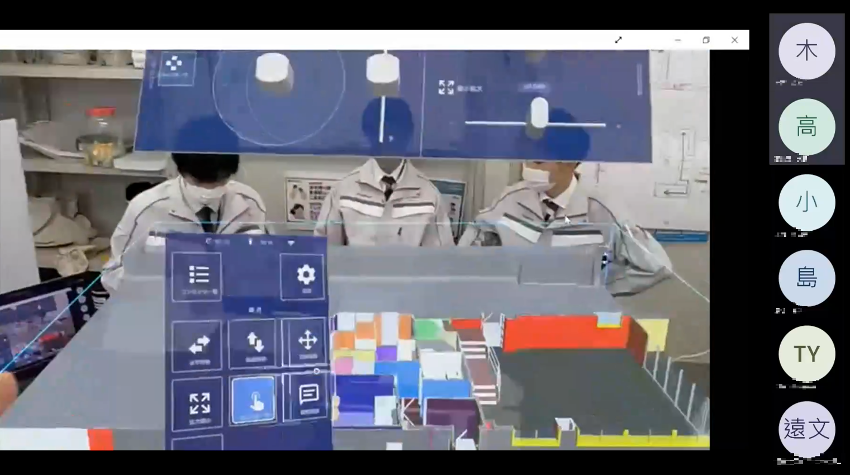850x476 pixels.
Task: Select the vertical up-down arrows tool
Action: (252, 342)
